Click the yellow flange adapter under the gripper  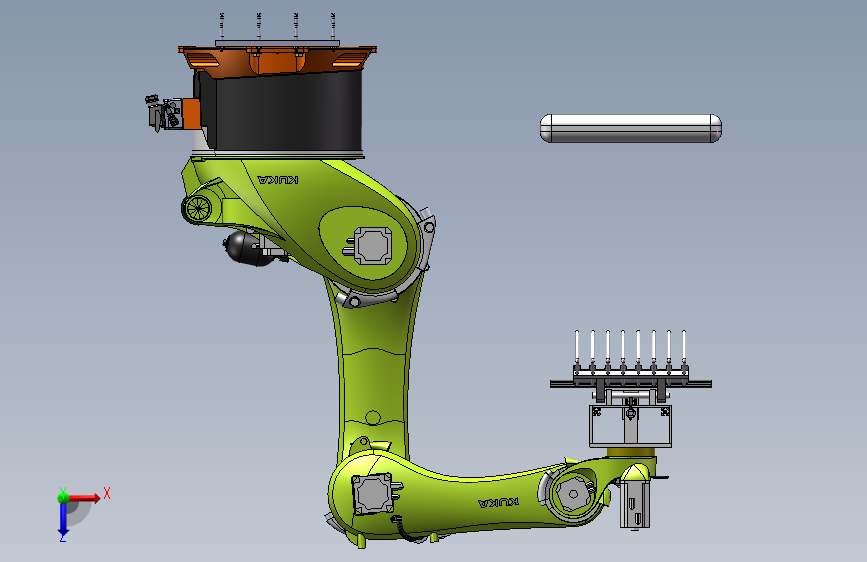click(x=630, y=452)
